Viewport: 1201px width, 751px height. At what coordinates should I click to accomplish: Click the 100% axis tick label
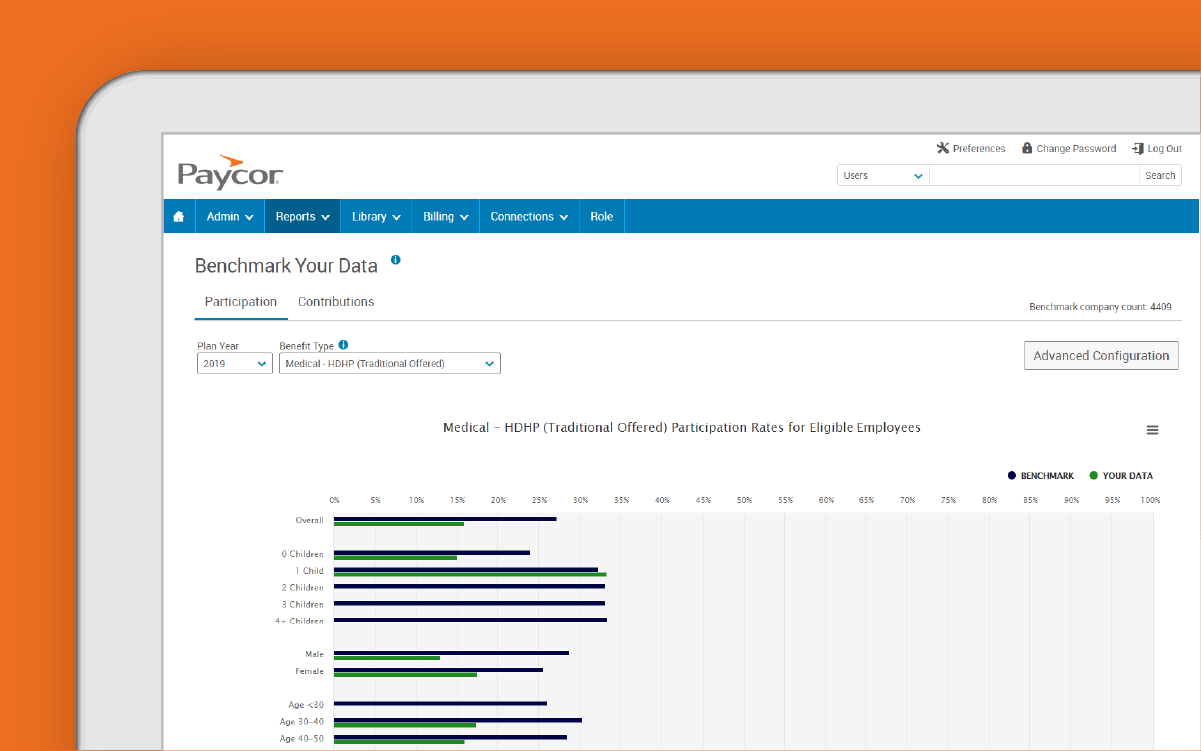1151,500
